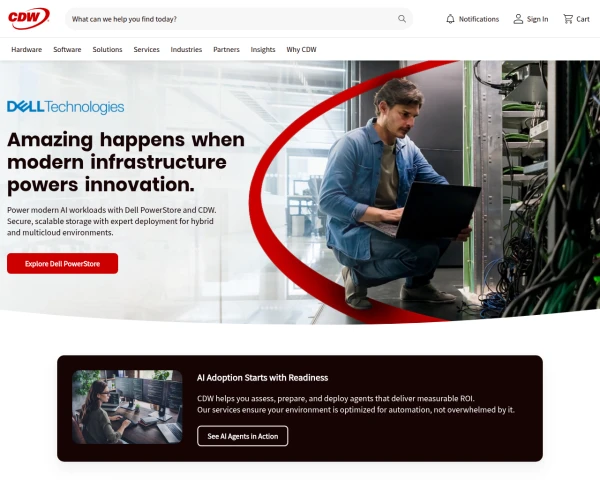
Task: Click the AI Adoption Starts with Readiness heading
Action: (x=262, y=378)
